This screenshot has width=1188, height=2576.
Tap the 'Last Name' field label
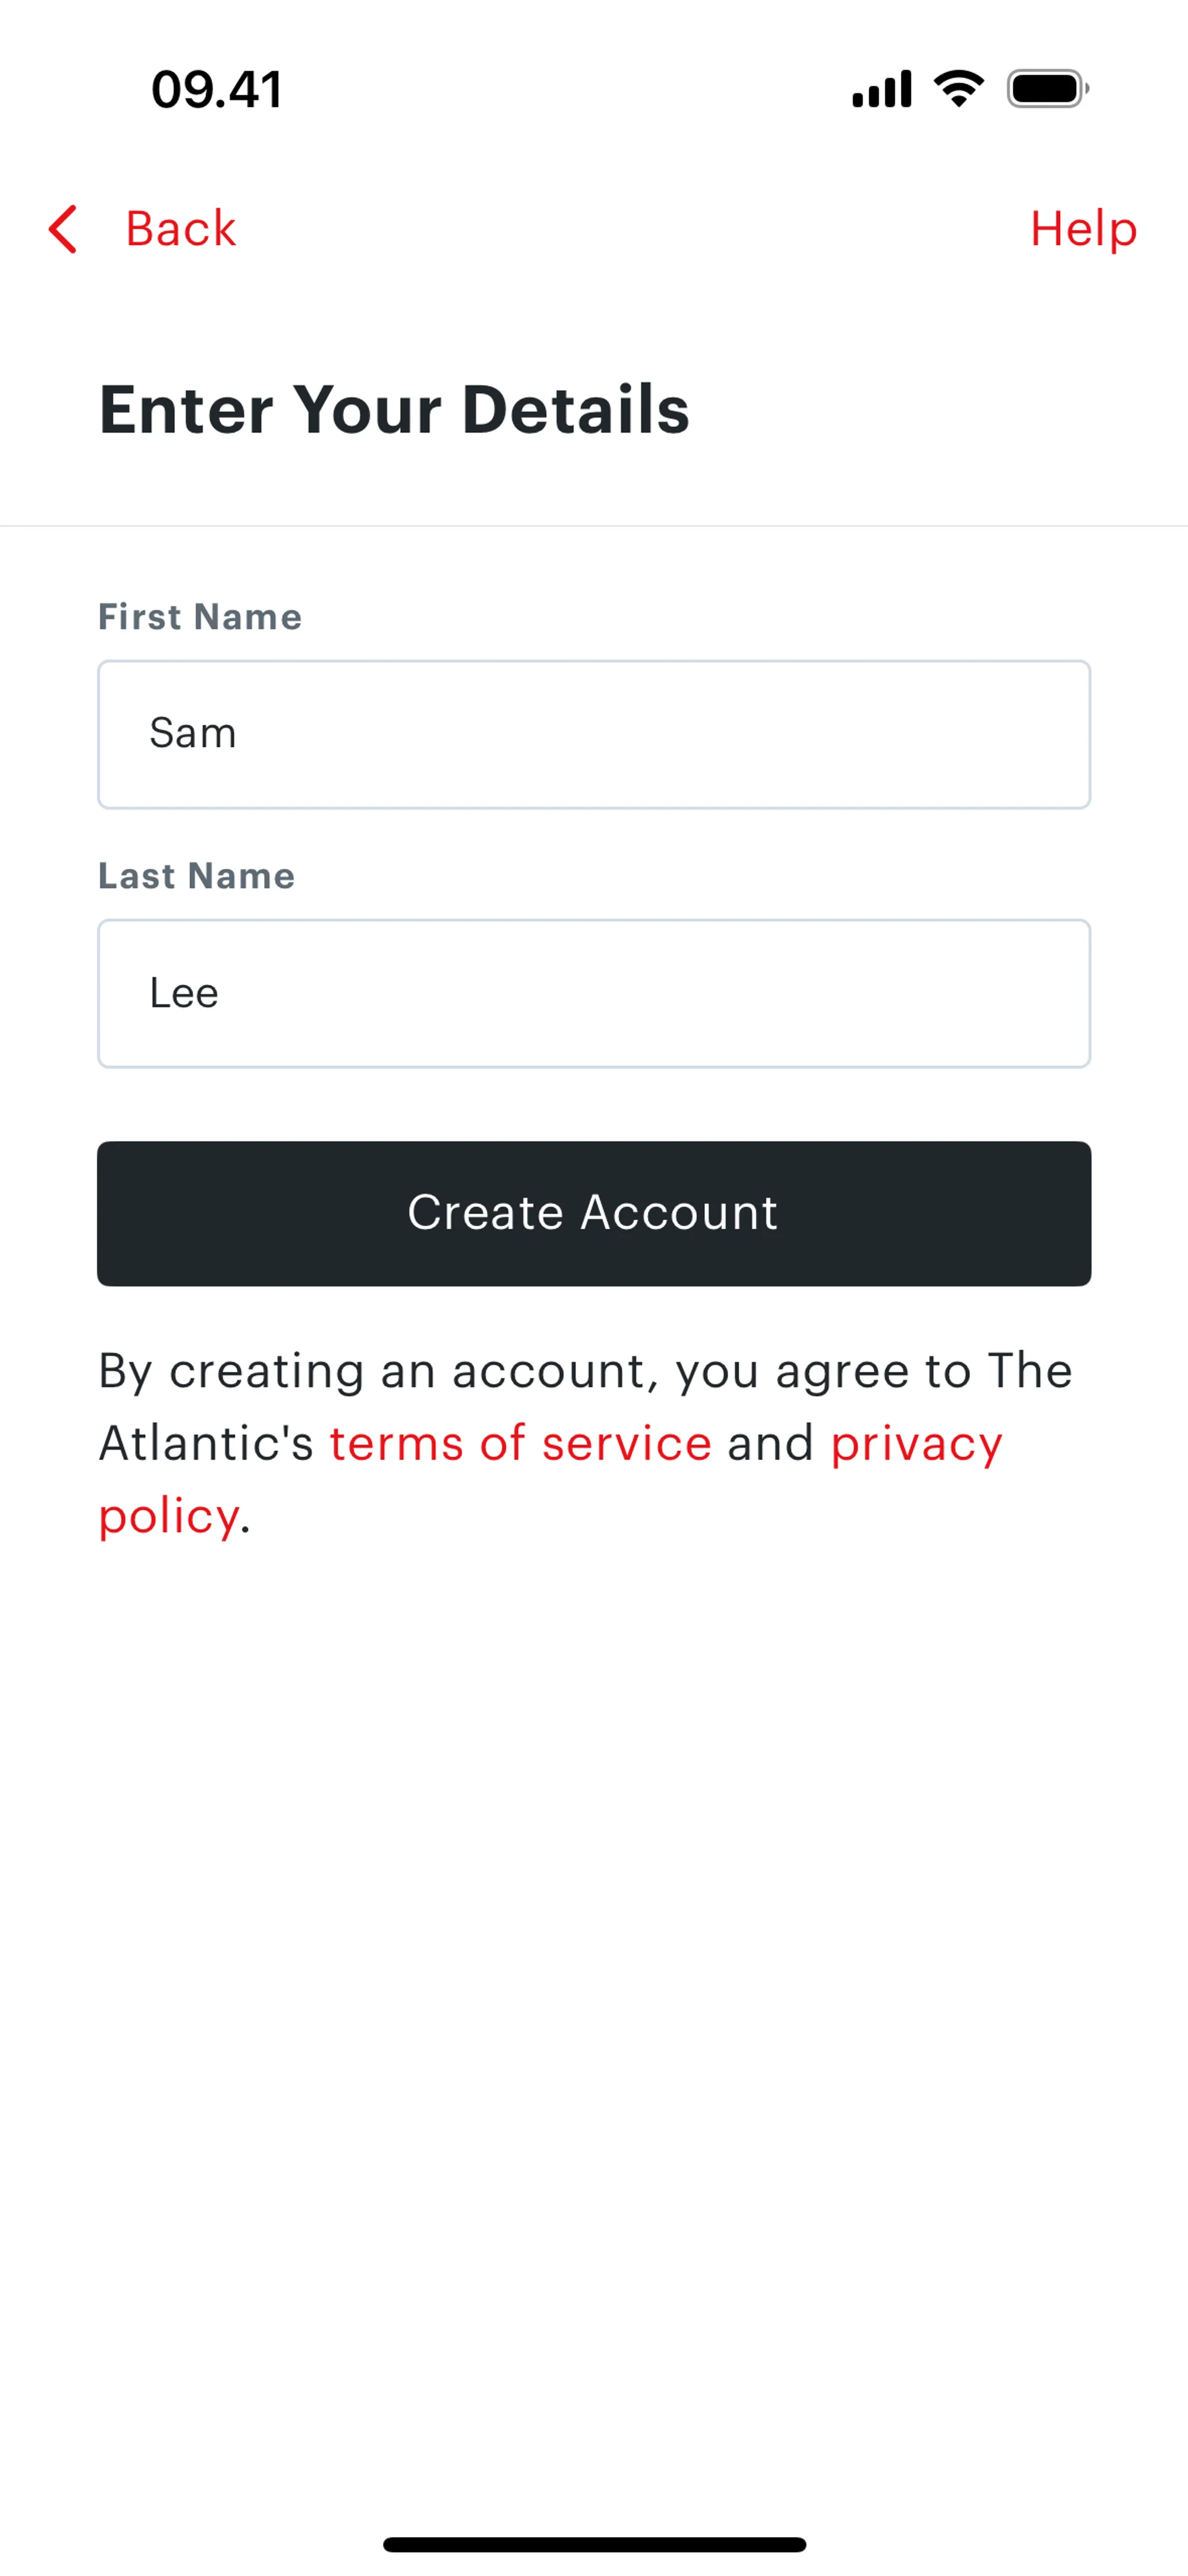pos(197,876)
